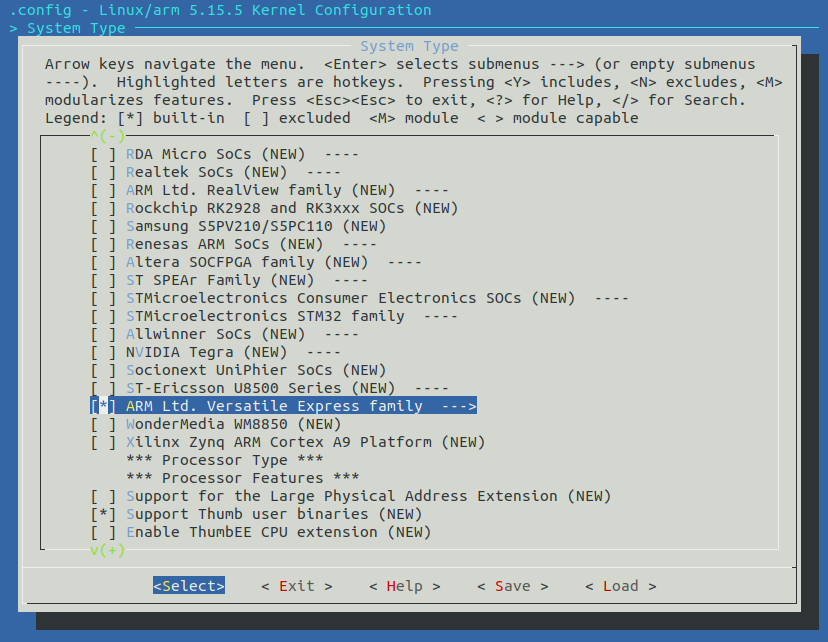Click the scroll-up indicator ^(-)
This screenshot has width=828, height=642.
[x=108, y=136]
